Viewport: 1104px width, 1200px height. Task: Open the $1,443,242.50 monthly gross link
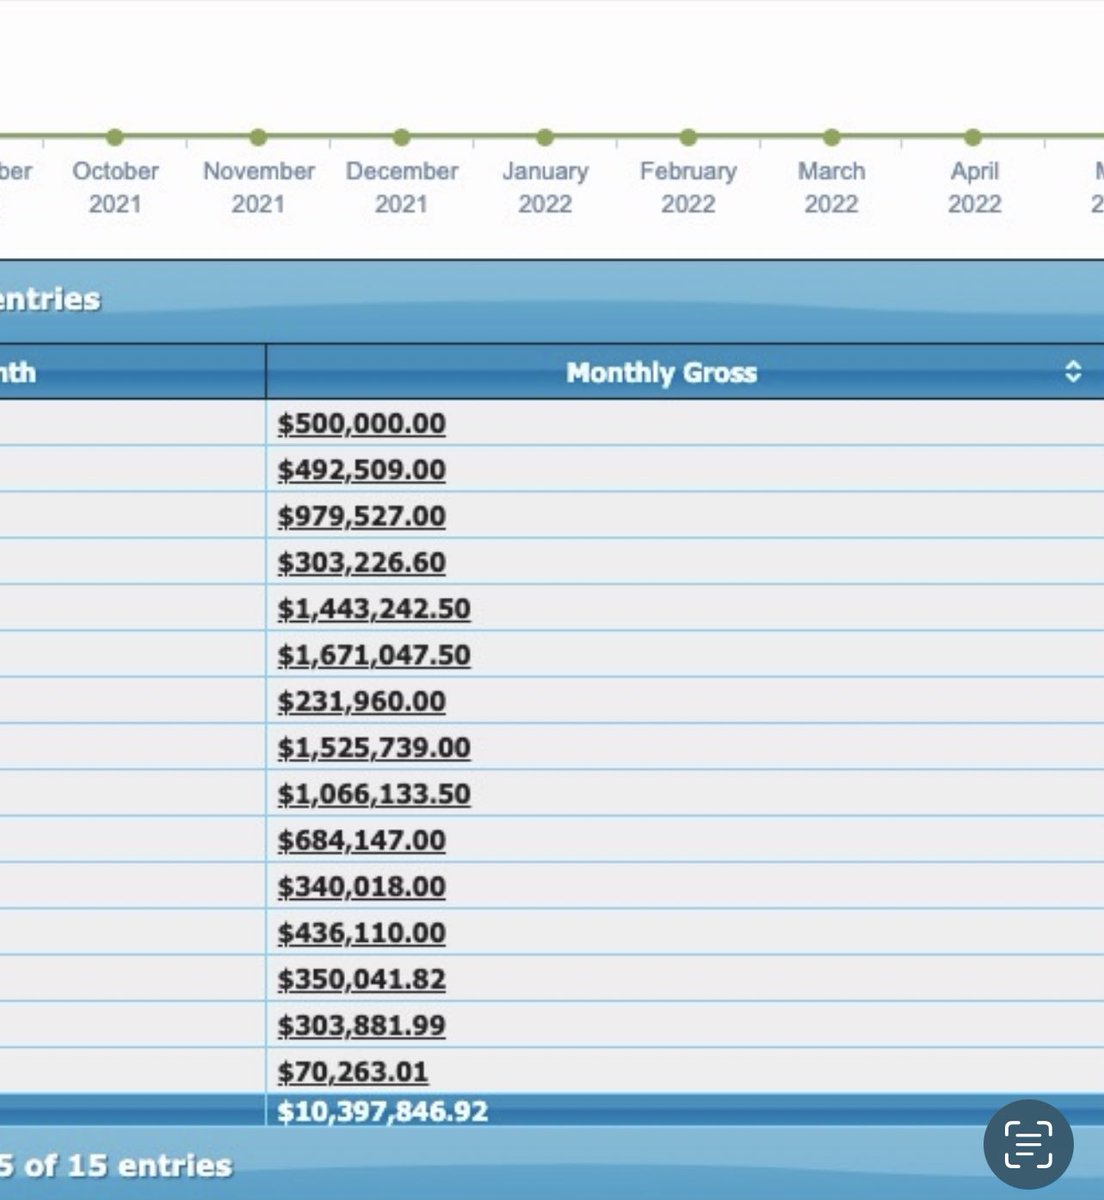coord(374,609)
